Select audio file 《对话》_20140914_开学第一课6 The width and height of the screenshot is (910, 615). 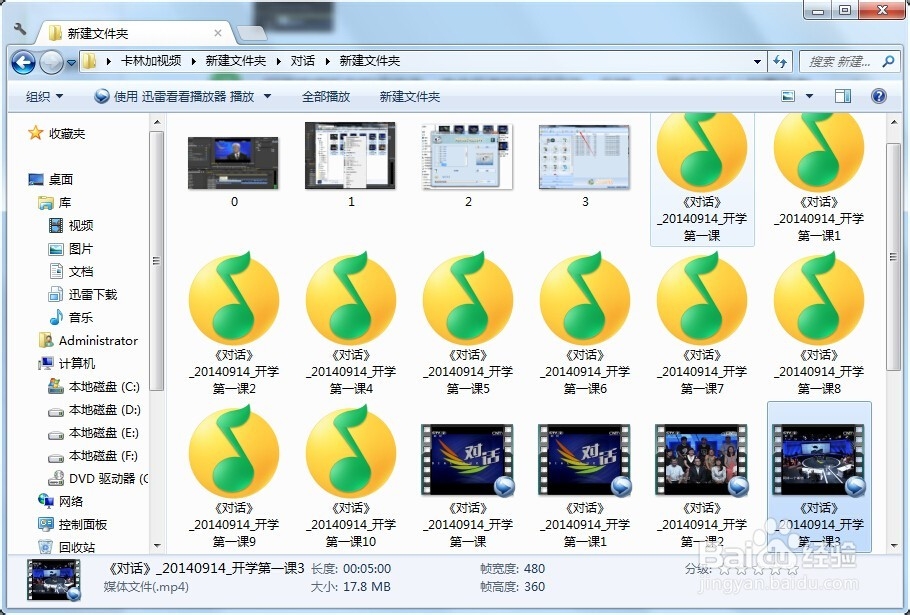click(x=585, y=323)
